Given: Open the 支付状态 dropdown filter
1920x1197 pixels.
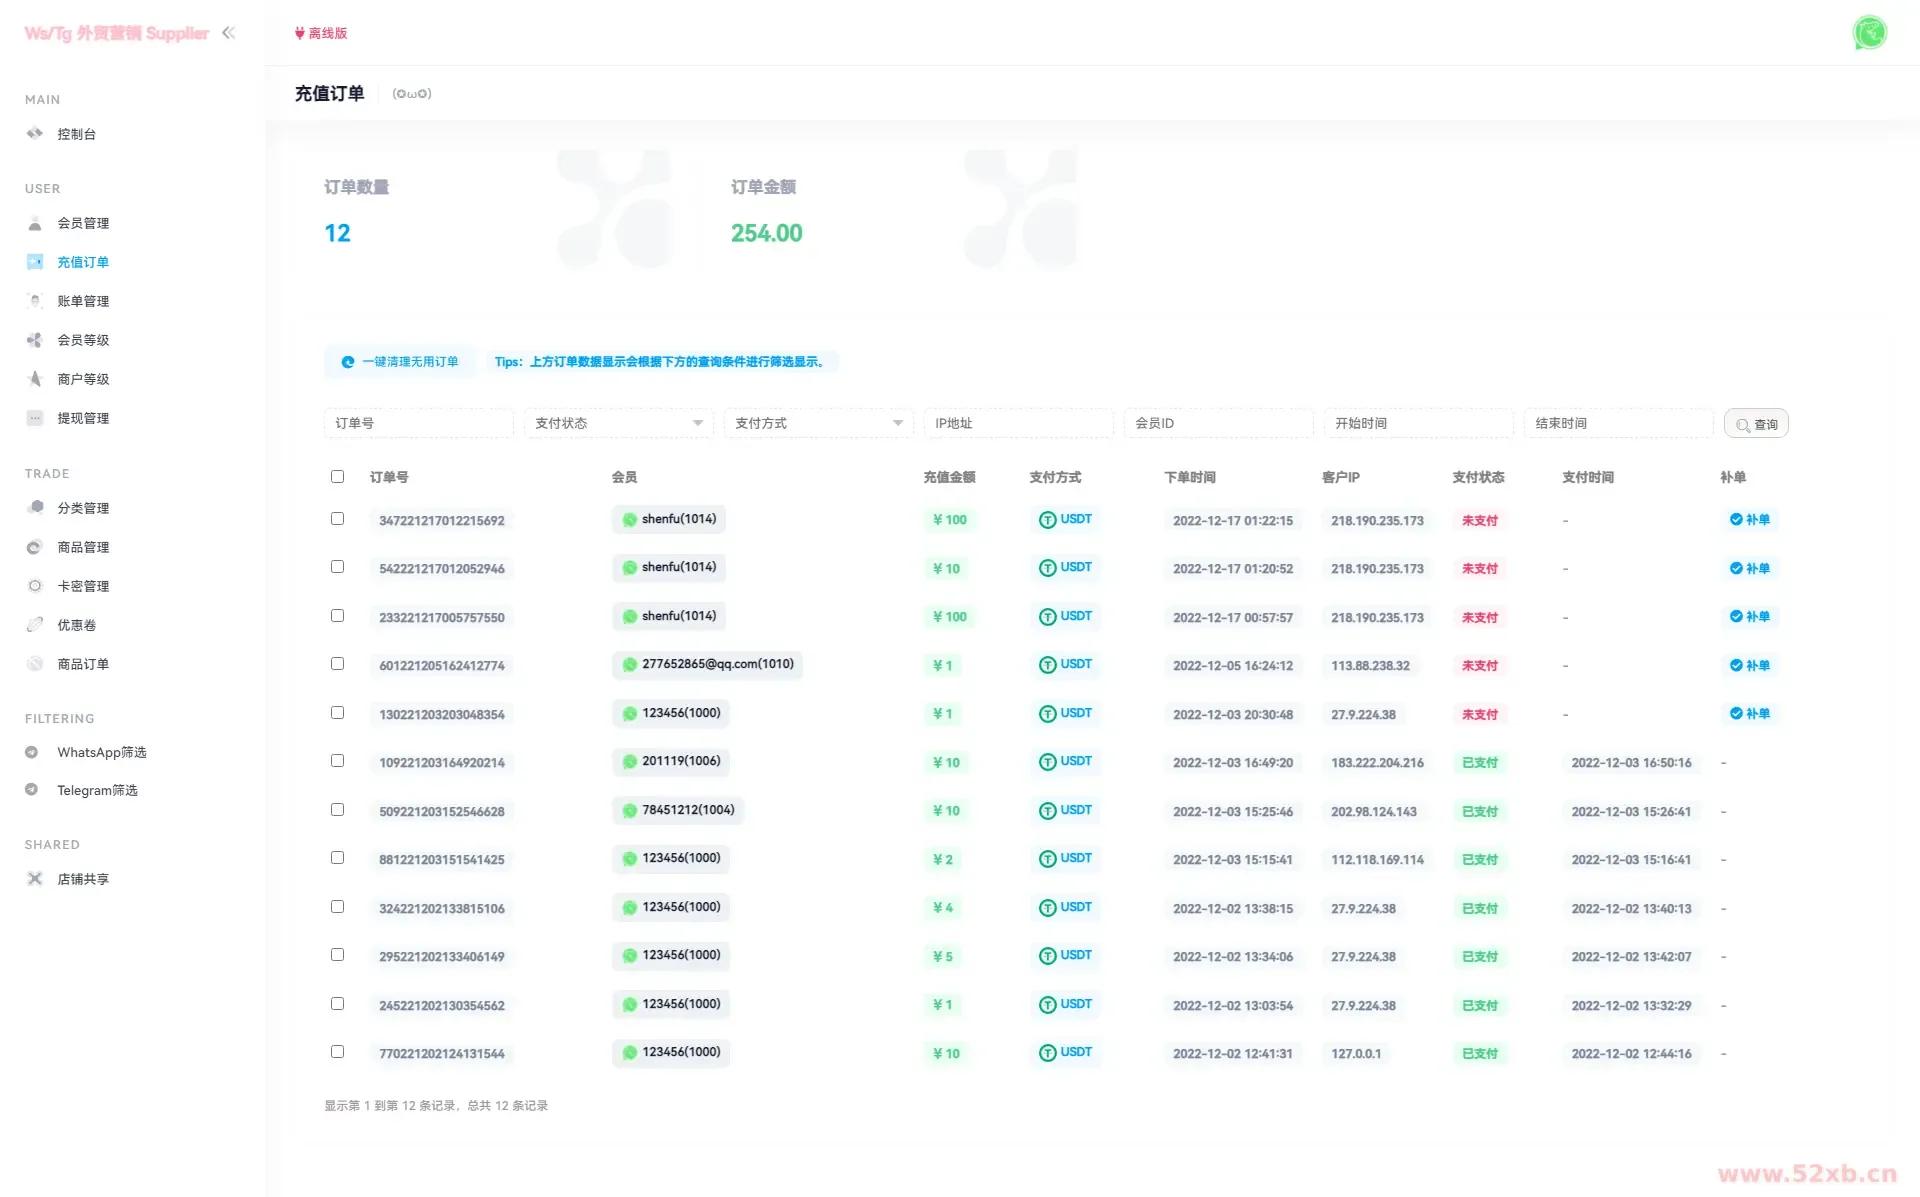Looking at the screenshot, I should tap(618, 423).
